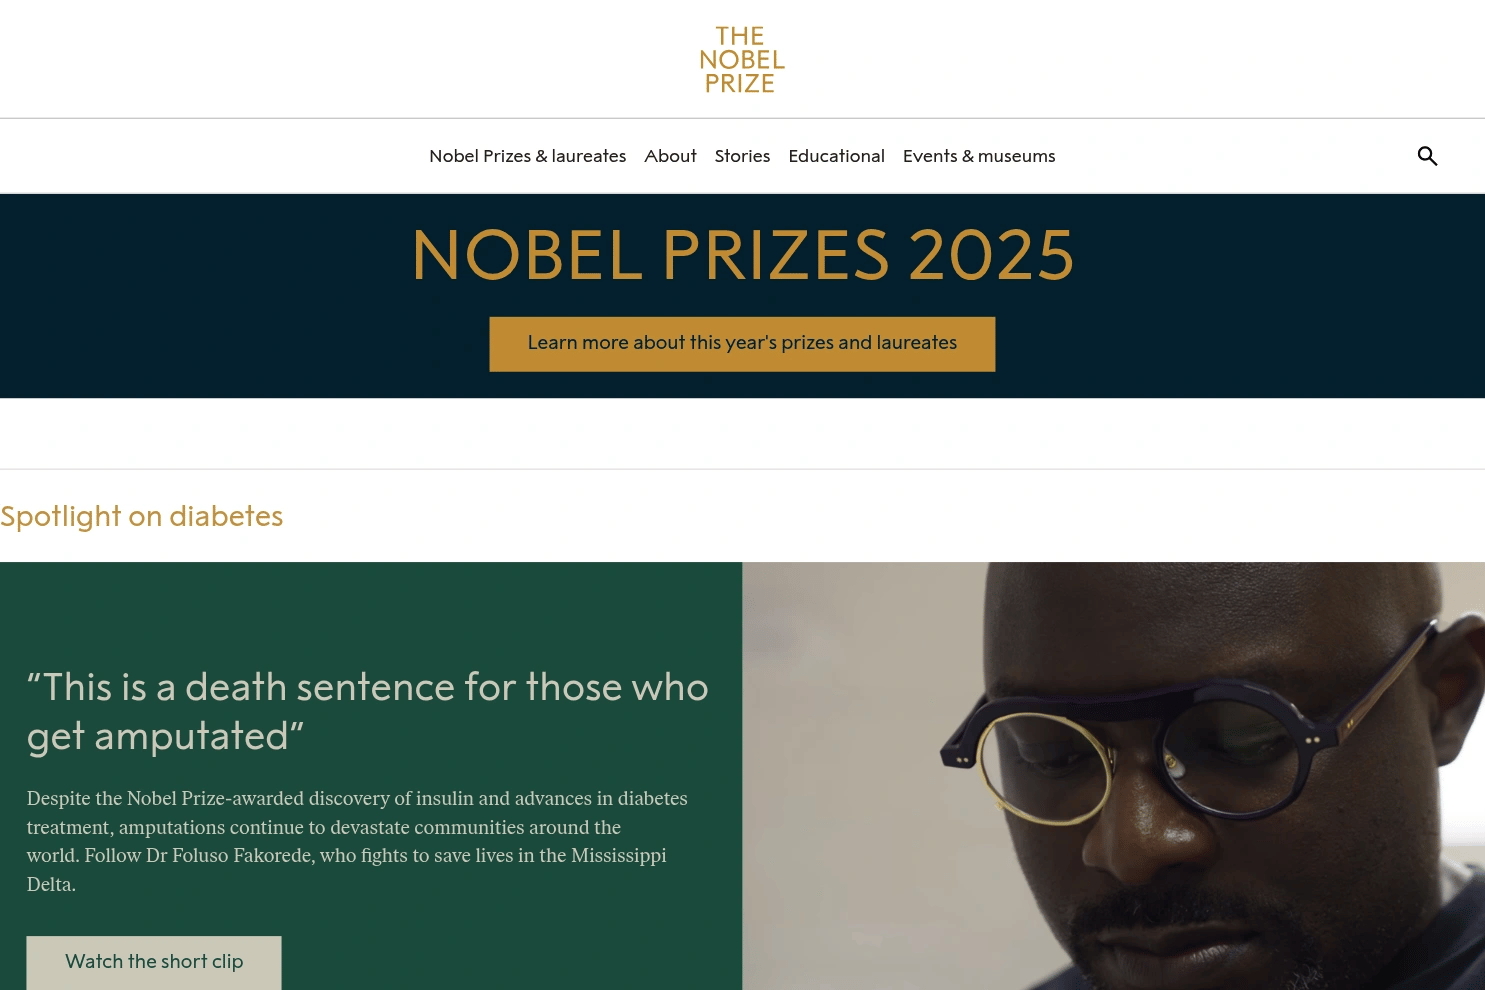The image size is (1485, 990).
Task: Click The Nobel Prize logo
Action: (742, 58)
